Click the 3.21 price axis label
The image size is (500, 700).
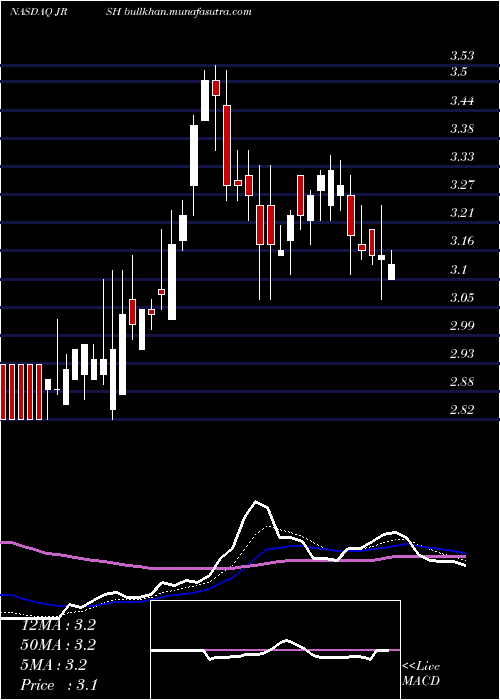pos(462,212)
